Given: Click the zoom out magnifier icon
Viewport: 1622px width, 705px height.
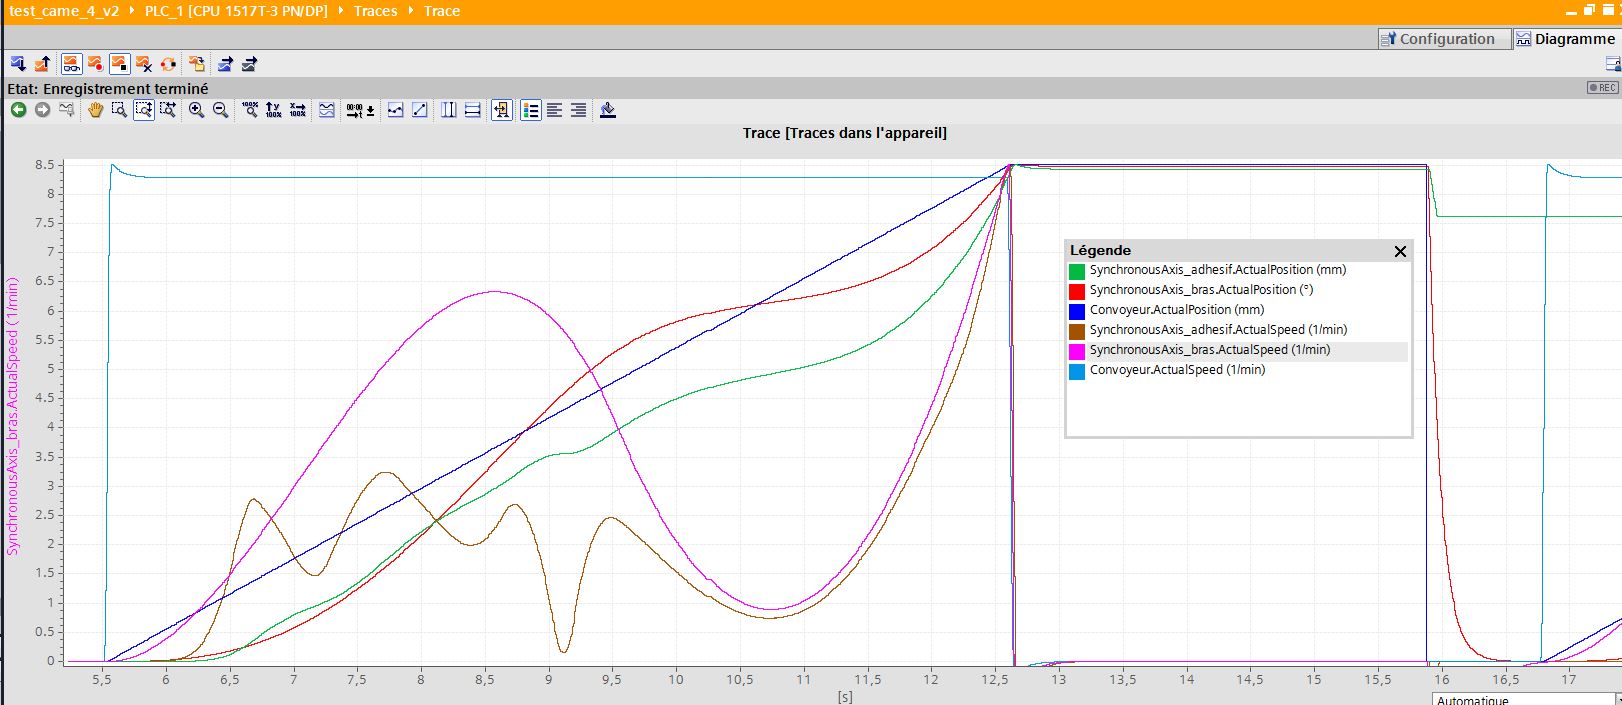Looking at the screenshot, I should pyautogui.click(x=220, y=110).
